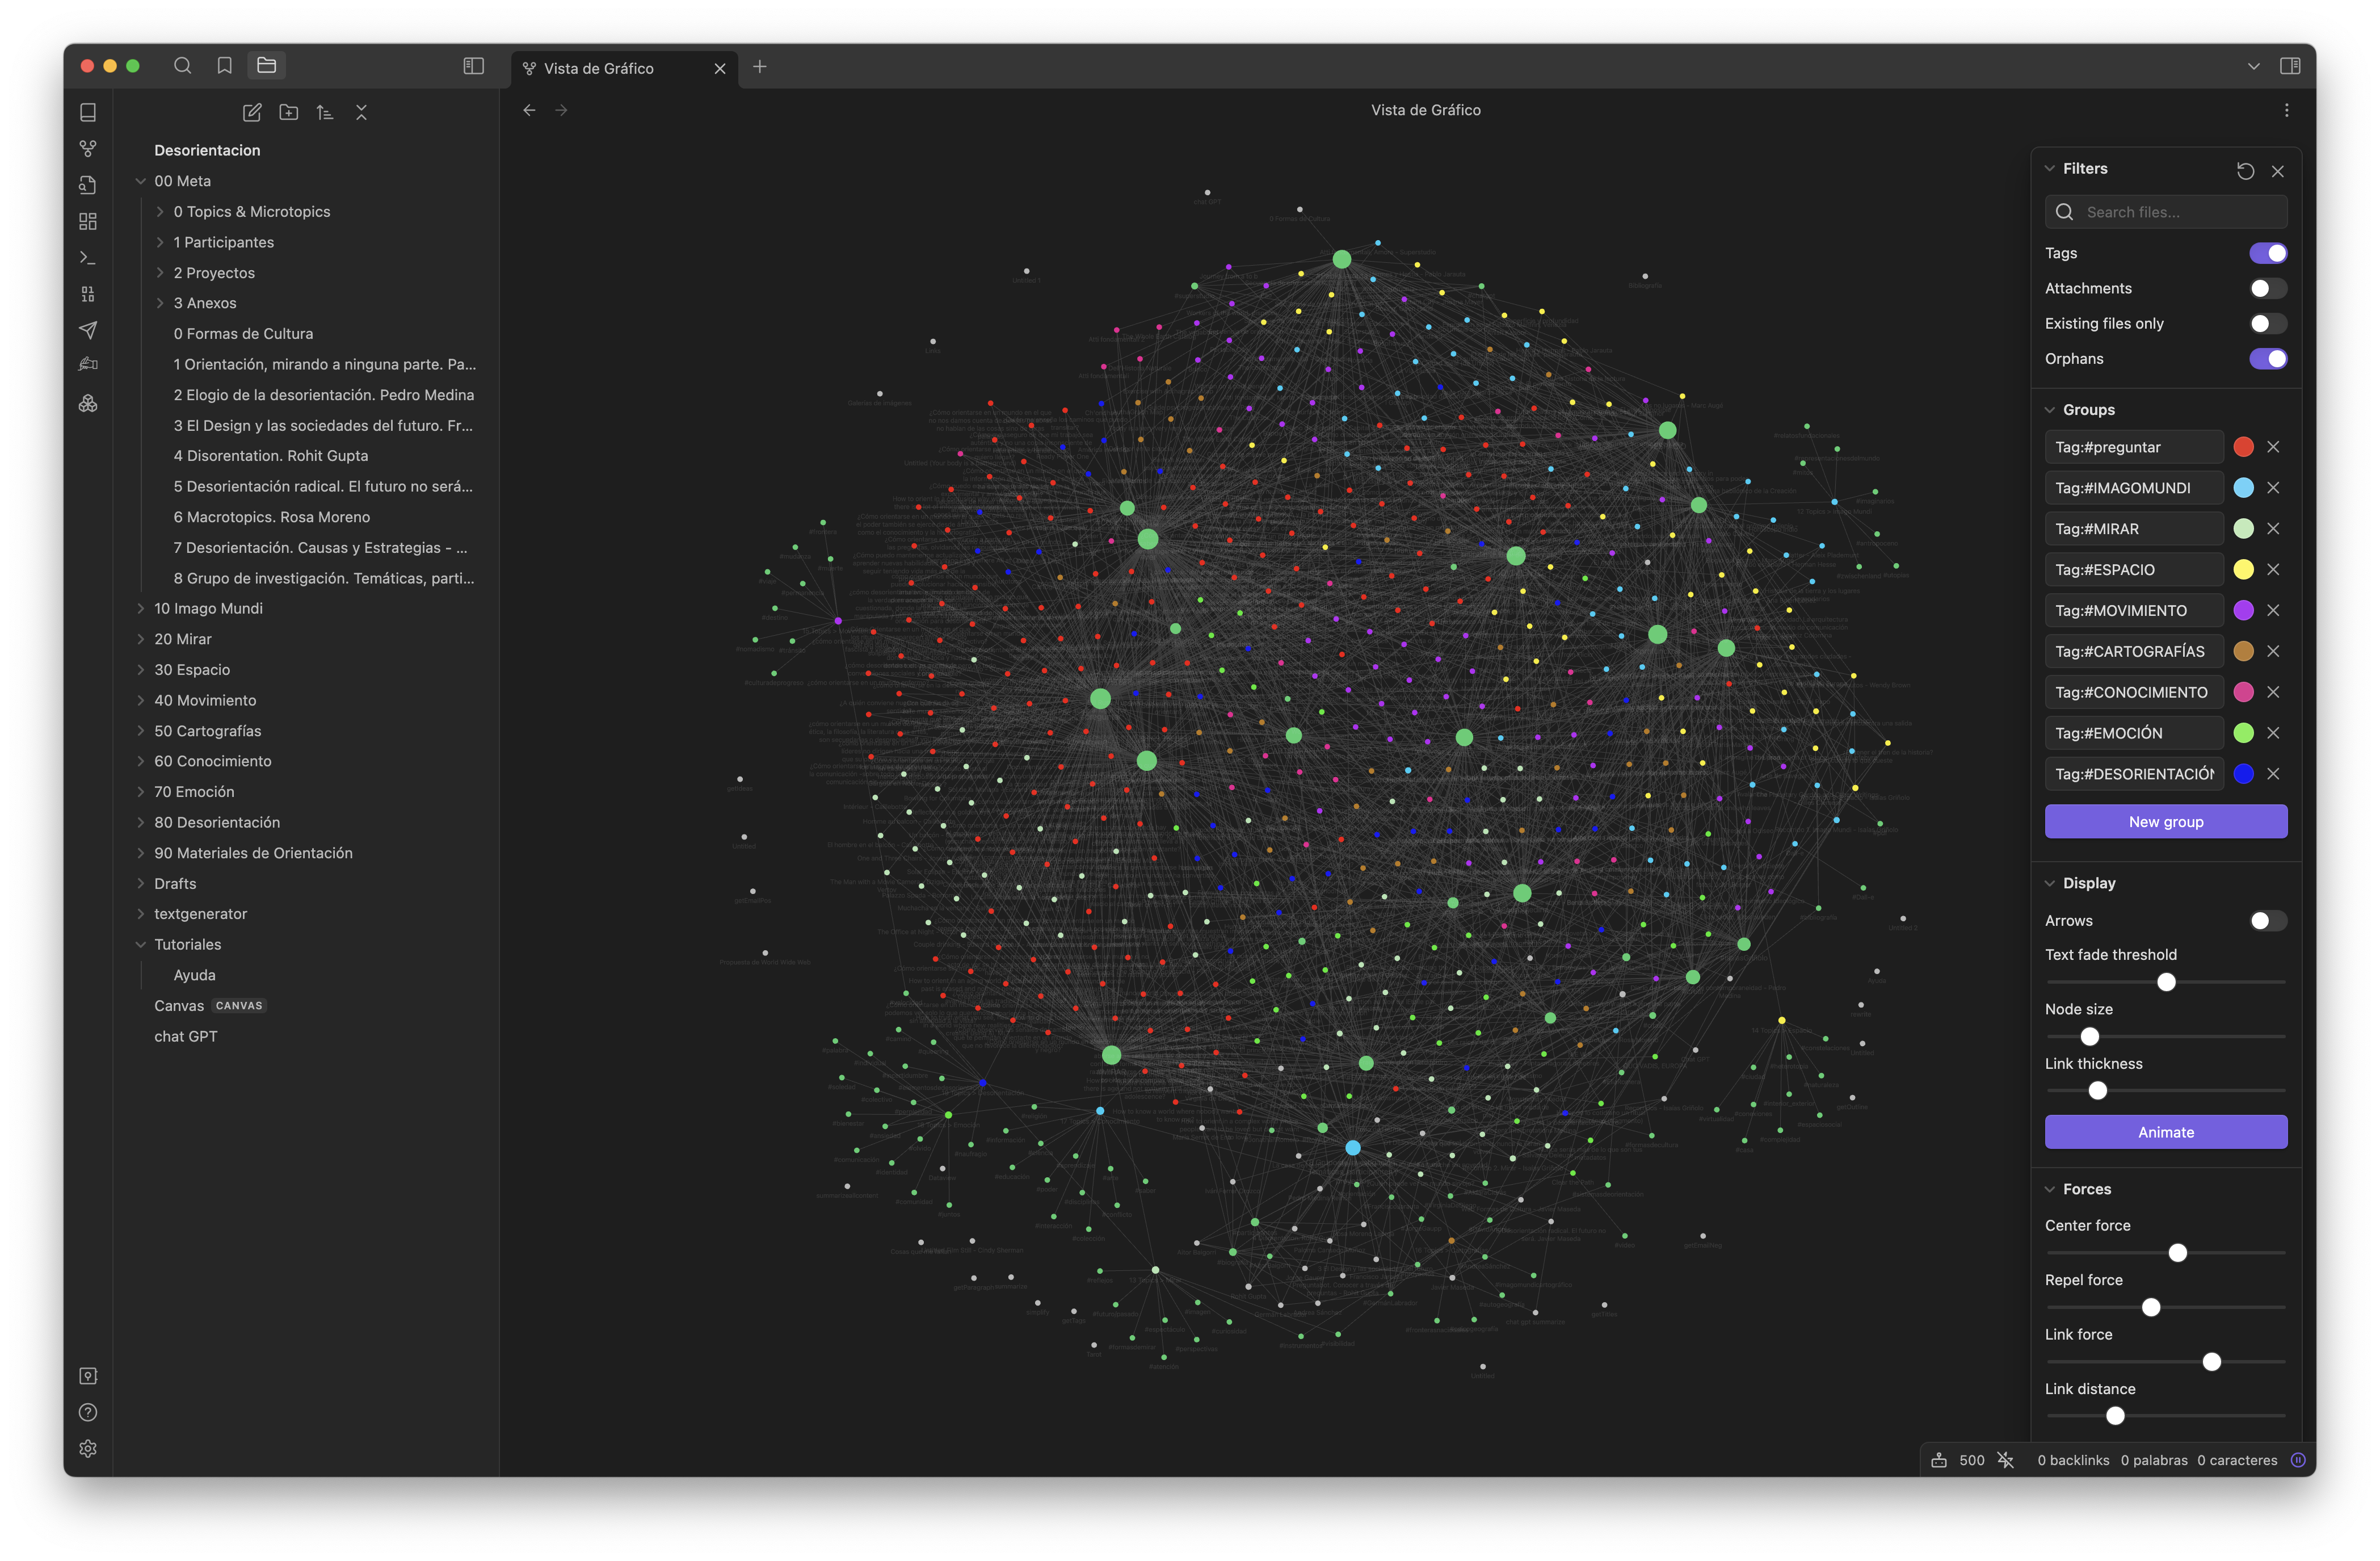2380x1561 pixels.
Task: Create new note icon in file explorer
Action: [252, 113]
